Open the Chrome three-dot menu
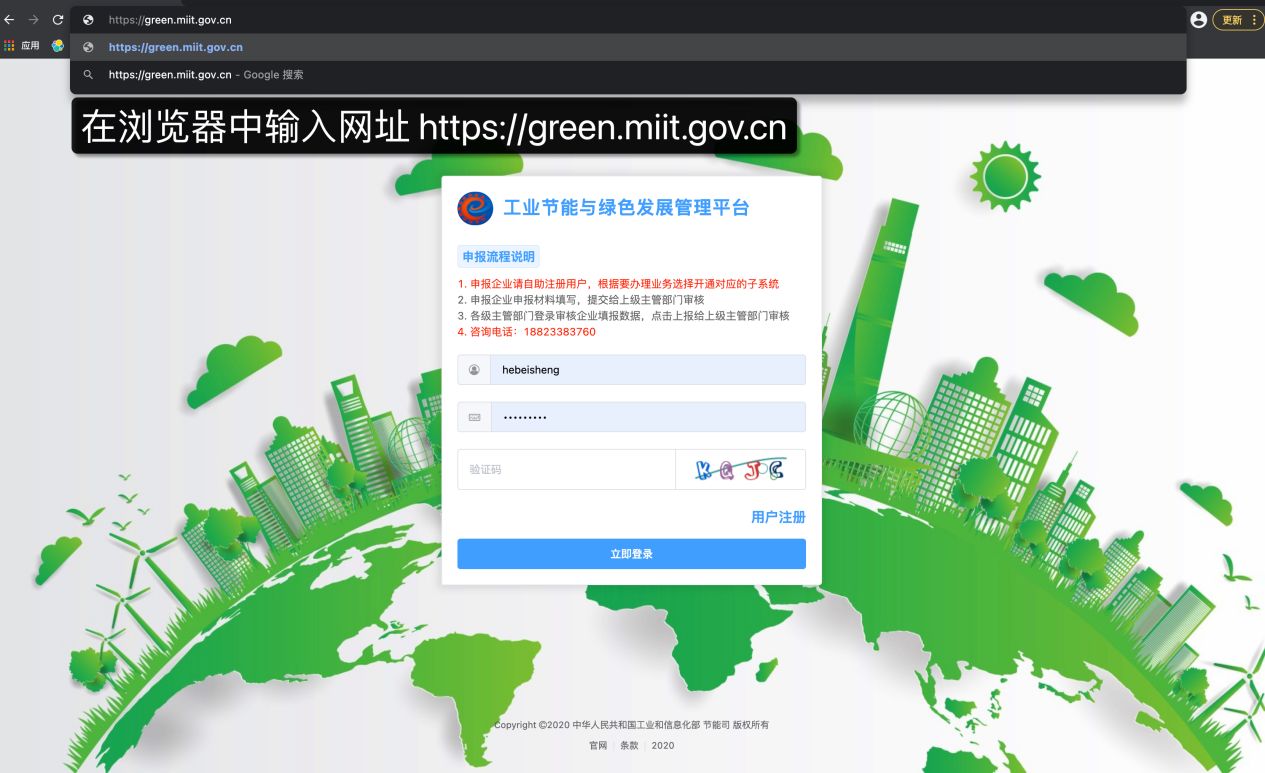Viewport: 1265px width, 773px height. [x=1254, y=20]
